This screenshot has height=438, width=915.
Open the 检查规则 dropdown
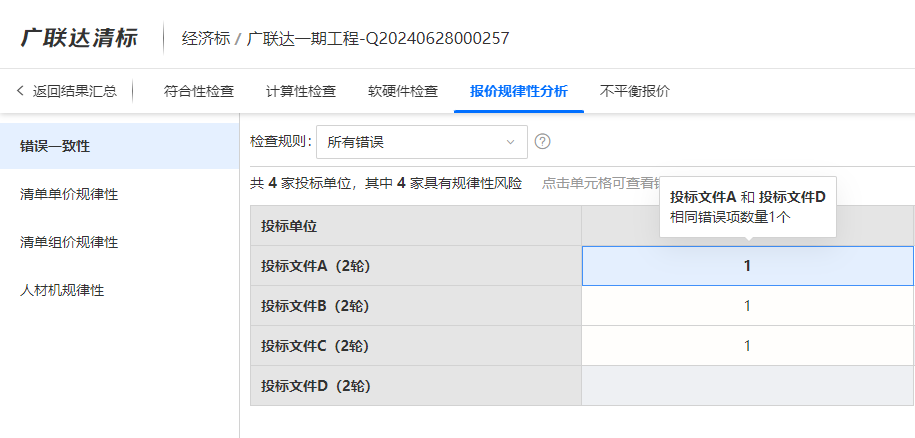point(421,142)
